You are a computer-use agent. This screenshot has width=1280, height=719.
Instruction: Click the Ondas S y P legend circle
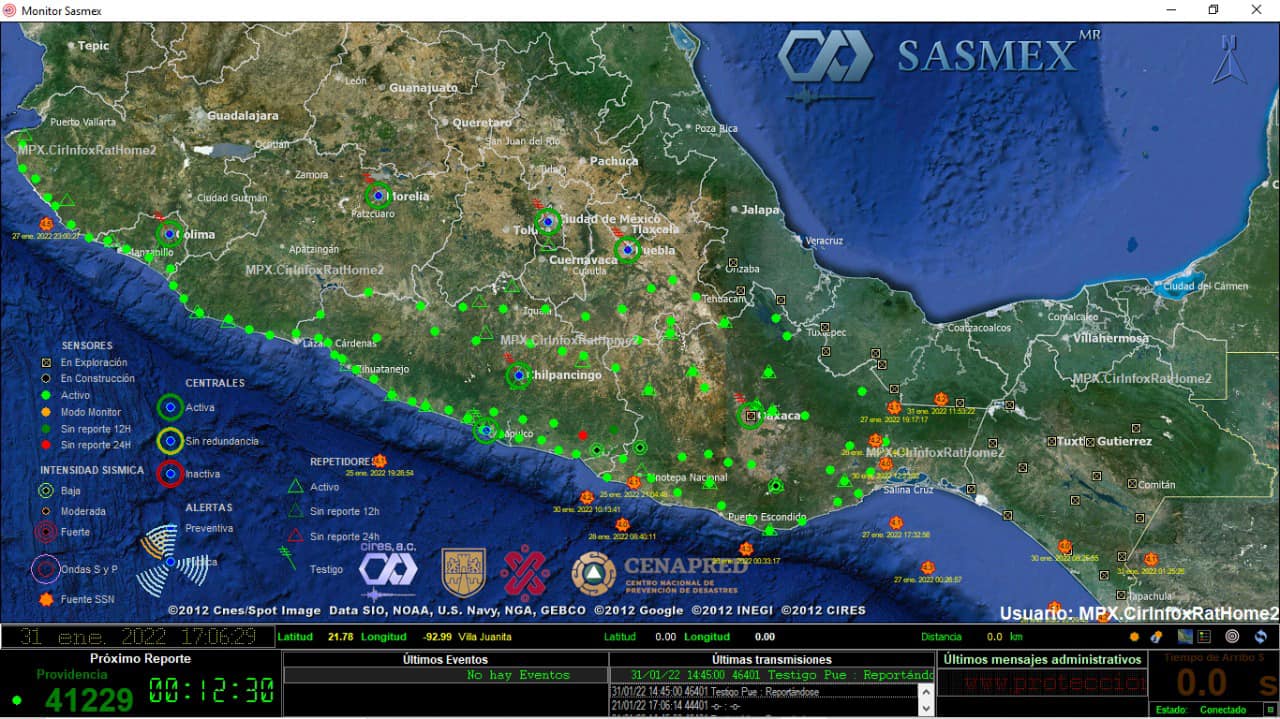coord(46,569)
